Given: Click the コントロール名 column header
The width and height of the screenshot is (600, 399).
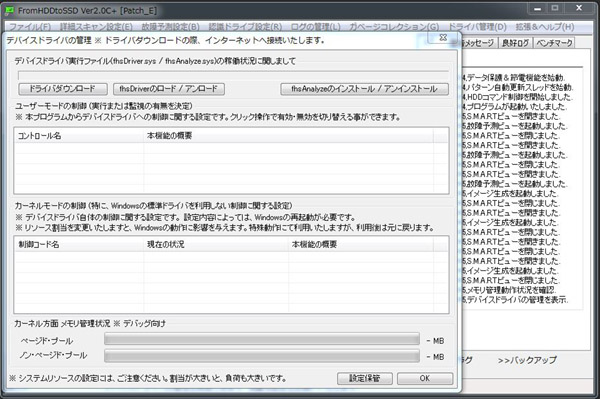Looking at the screenshot, I should 79,136.
